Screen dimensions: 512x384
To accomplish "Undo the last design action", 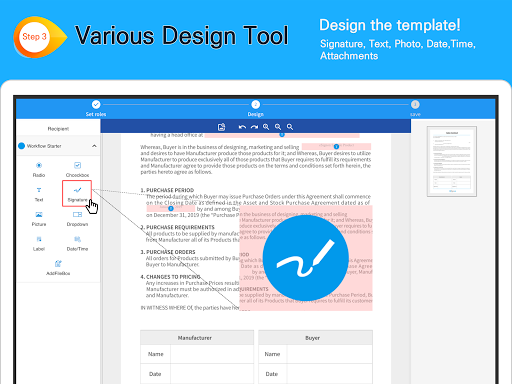I will coord(242,127).
